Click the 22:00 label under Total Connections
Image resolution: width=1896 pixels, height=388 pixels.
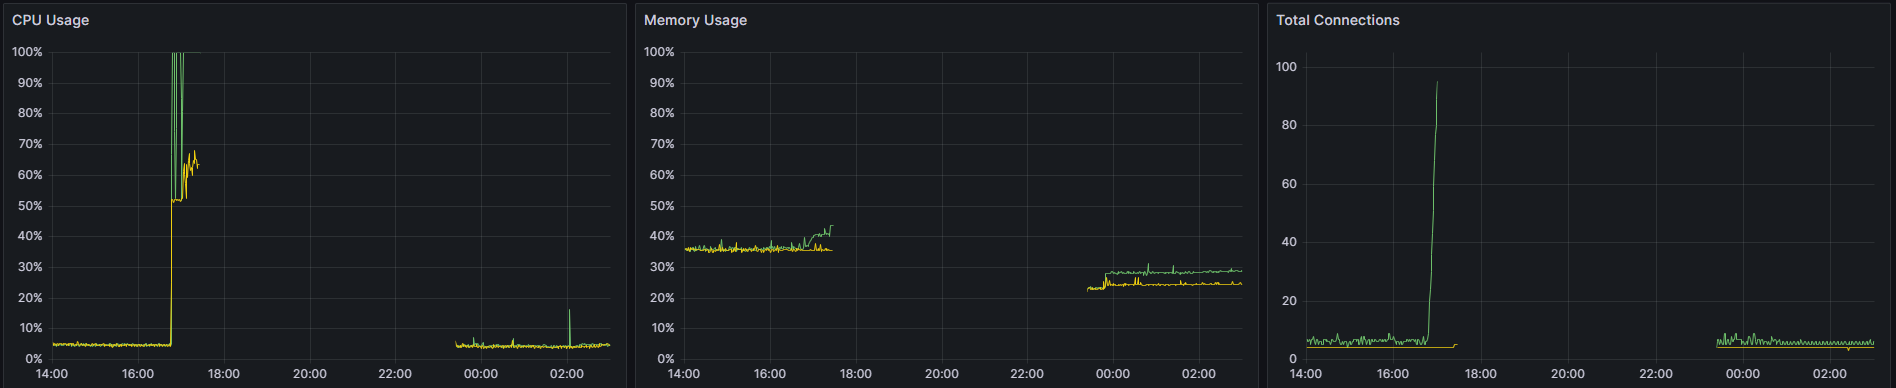tap(1656, 374)
